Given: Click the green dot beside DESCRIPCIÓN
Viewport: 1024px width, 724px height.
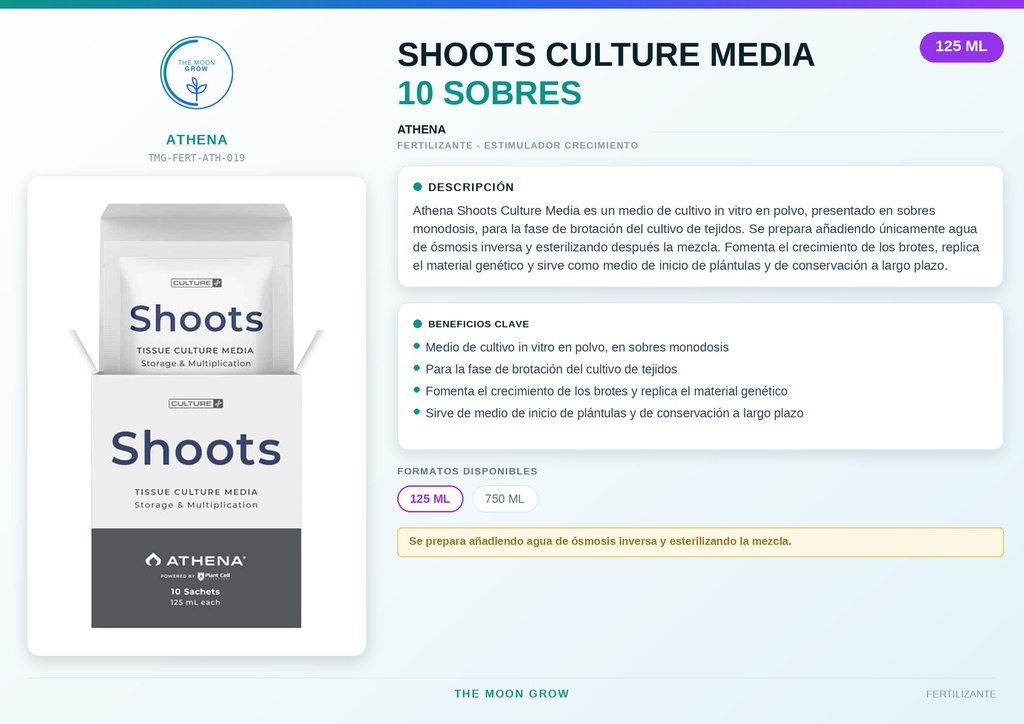Looking at the screenshot, I should pyautogui.click(x=417, y=187).
